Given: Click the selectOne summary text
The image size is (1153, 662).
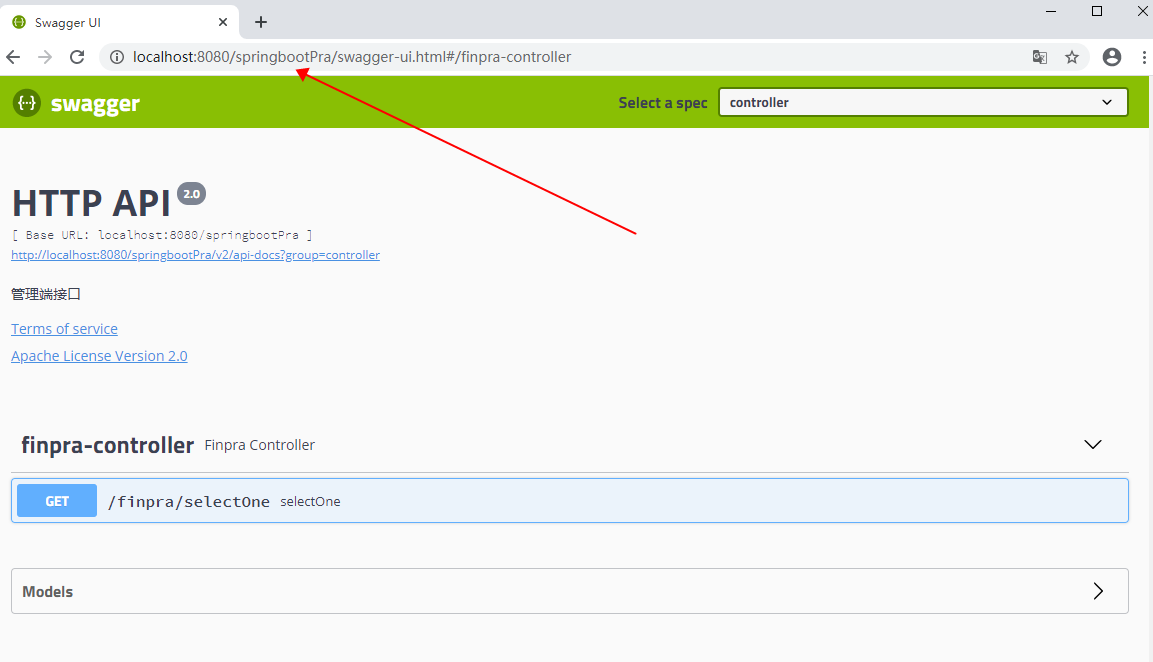Looking at the screenshot, I should coord(310,502).
